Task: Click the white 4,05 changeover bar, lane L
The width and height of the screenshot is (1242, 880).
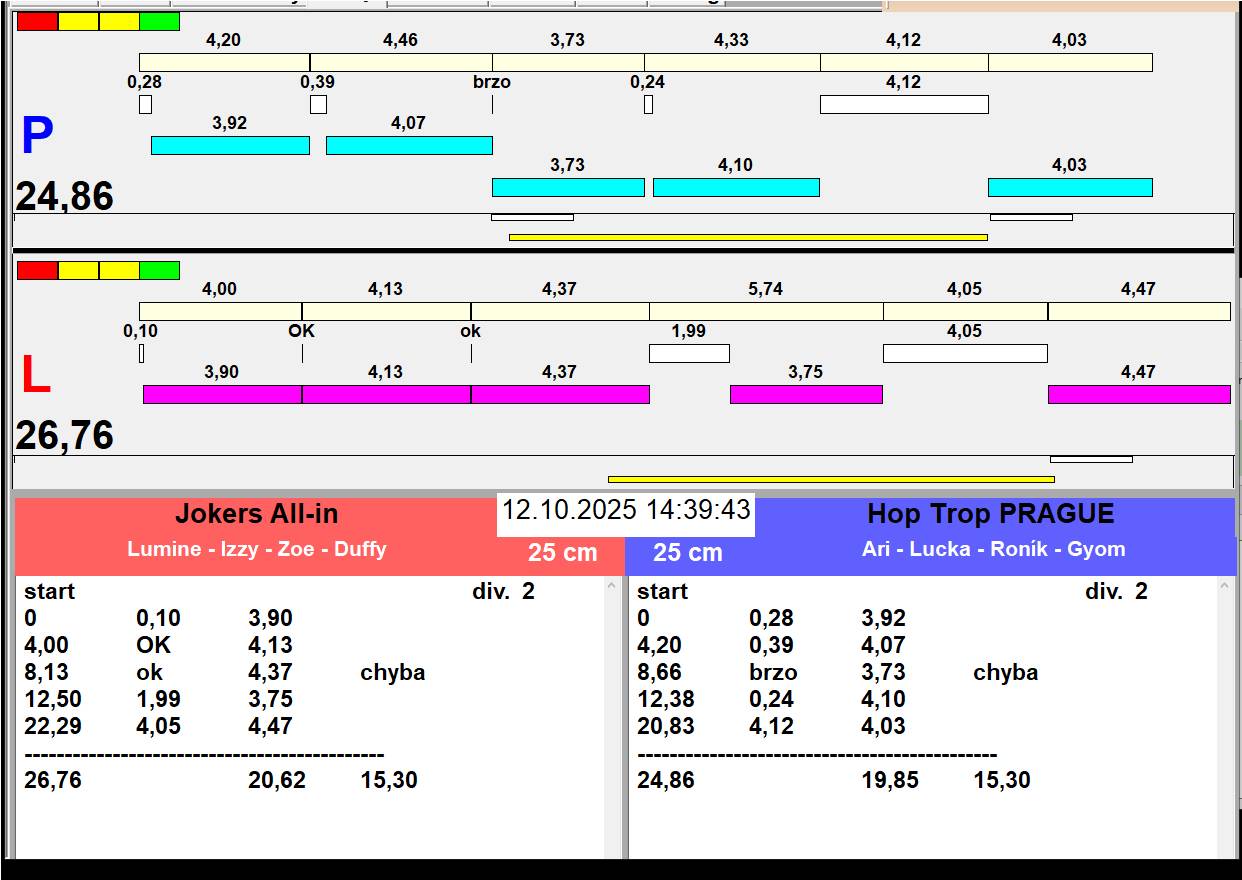Action: 965,353
